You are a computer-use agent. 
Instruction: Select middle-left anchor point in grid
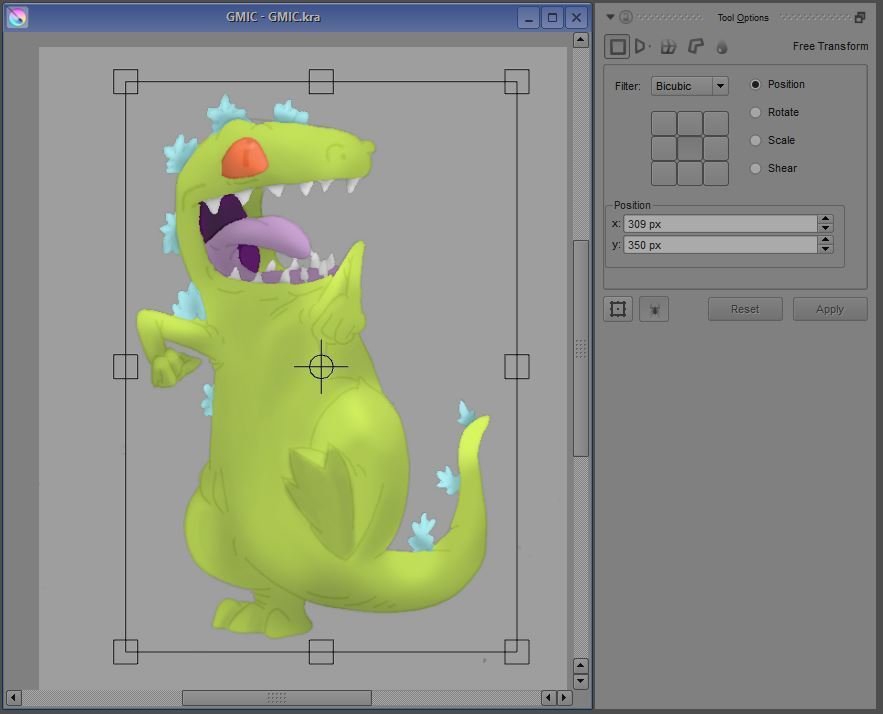click(x=664, y=149)
